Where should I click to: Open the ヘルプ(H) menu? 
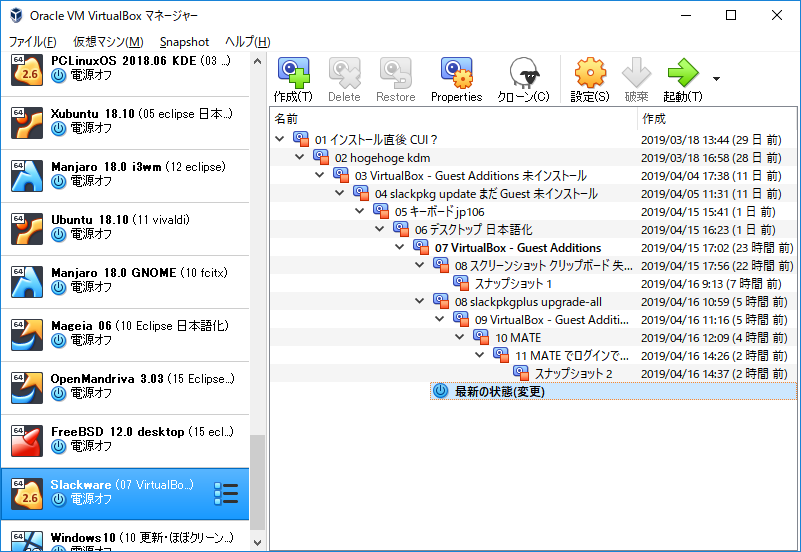pos(247,42)
